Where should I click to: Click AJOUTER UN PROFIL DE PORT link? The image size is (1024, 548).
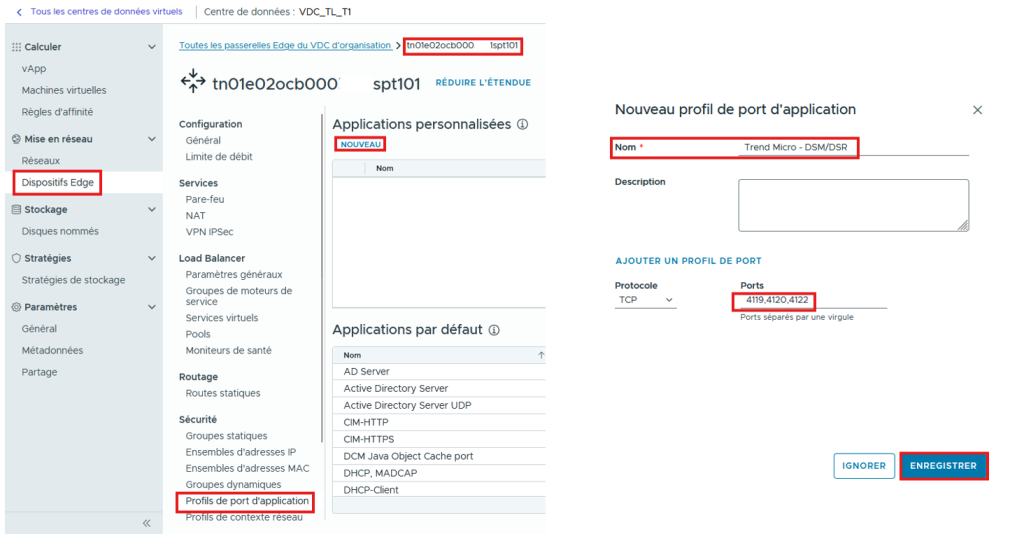[x=688, y=261]
